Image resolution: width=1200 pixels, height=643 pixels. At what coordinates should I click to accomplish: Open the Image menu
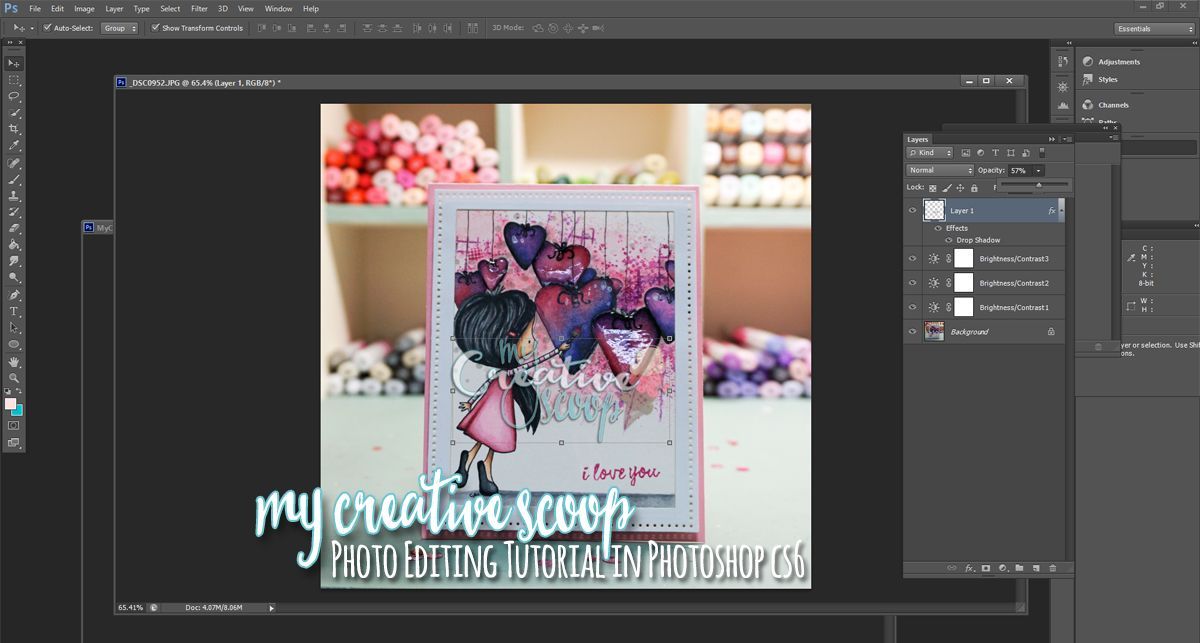coord(84,8)
